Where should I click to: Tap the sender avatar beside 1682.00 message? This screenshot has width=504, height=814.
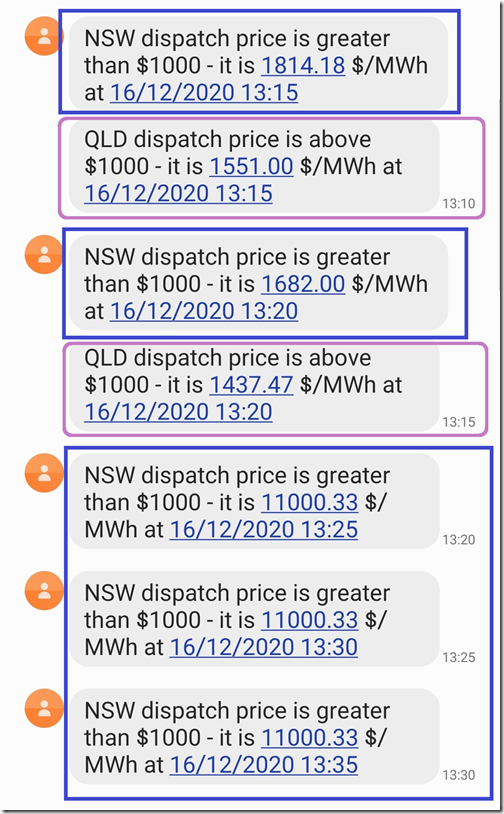point(44,254)
